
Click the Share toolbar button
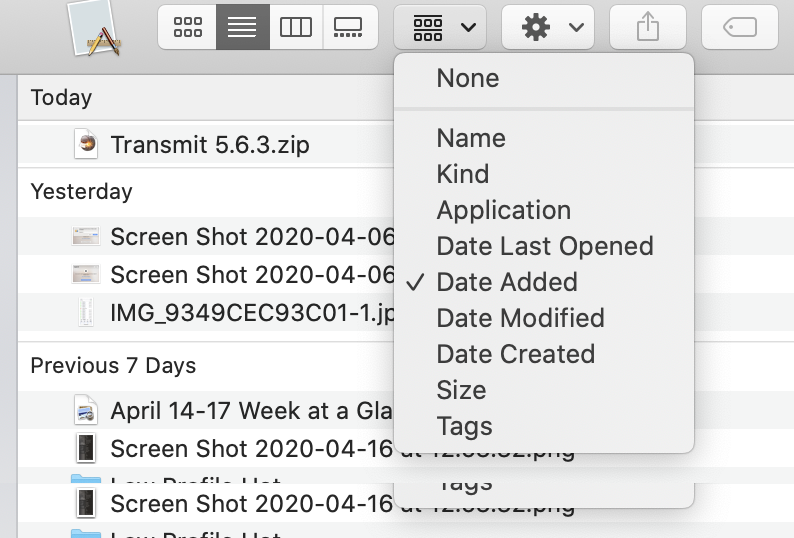648,27
